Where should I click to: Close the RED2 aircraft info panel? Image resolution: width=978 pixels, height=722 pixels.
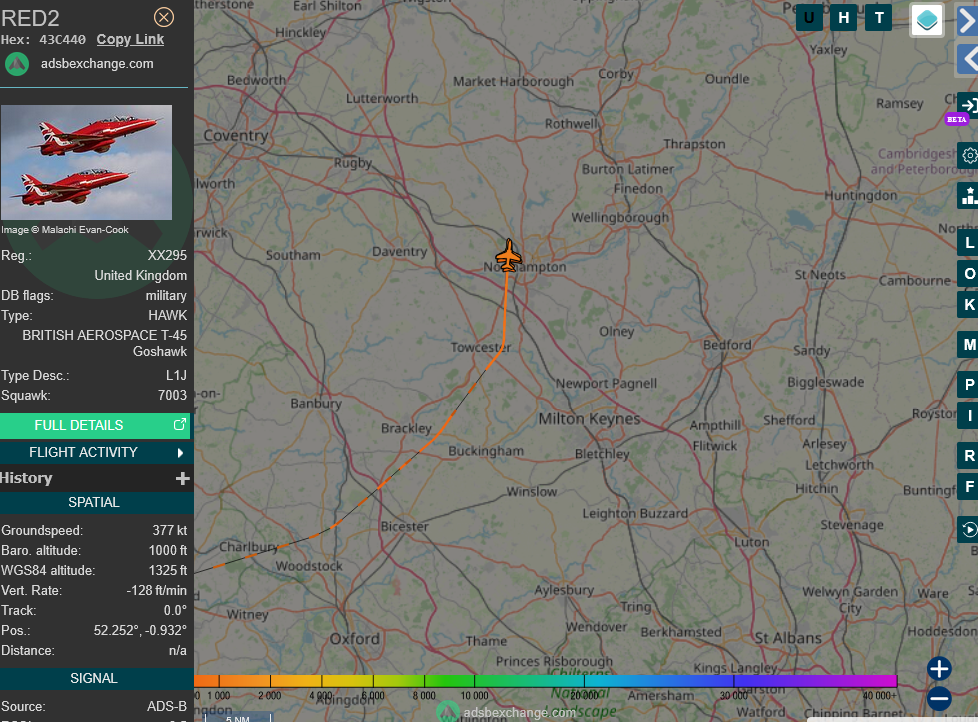(164, 17)
